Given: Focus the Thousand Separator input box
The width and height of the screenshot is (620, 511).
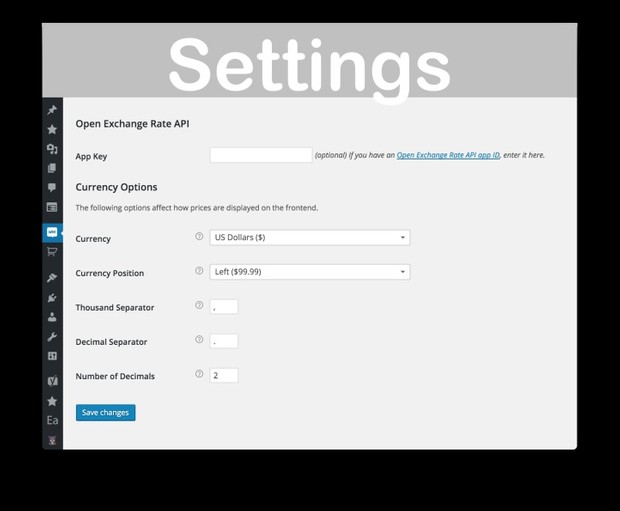Looking at the screenshot, I should (x=224, y=307).
